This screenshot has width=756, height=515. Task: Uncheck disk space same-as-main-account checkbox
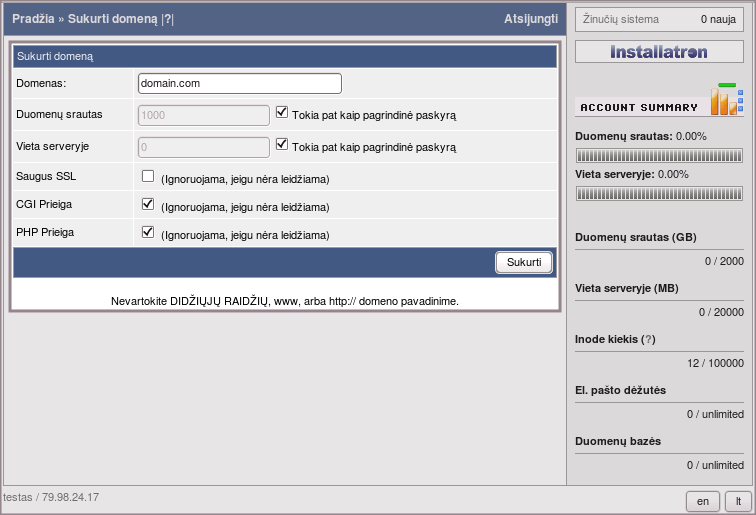282,145
